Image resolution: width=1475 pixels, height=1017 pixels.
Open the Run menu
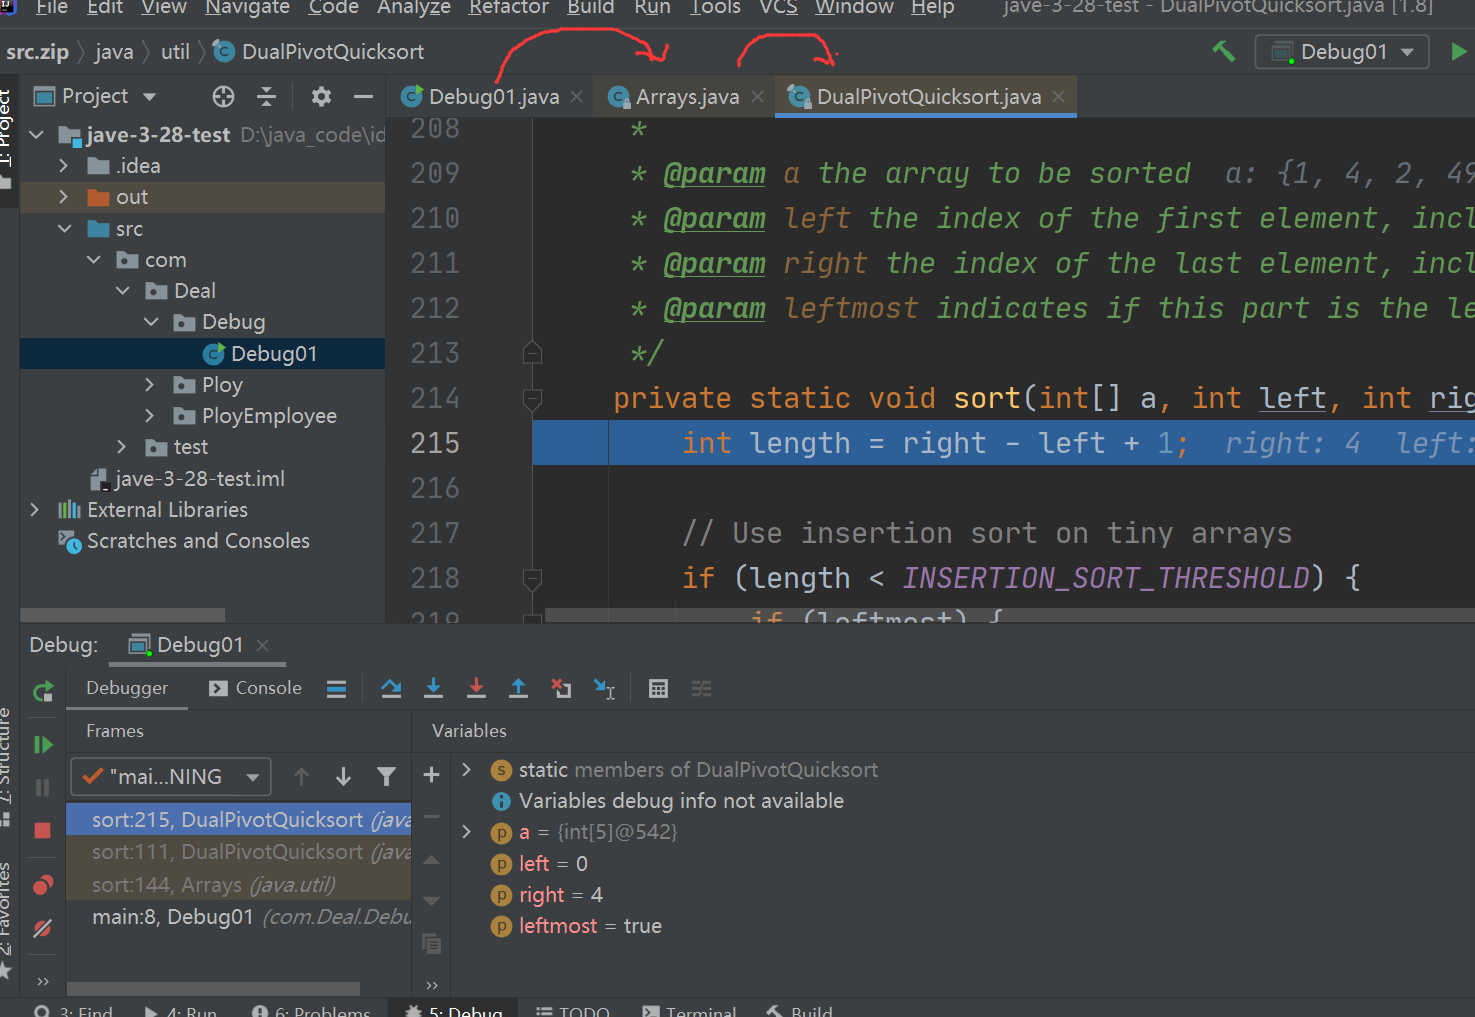coord(652,8)
